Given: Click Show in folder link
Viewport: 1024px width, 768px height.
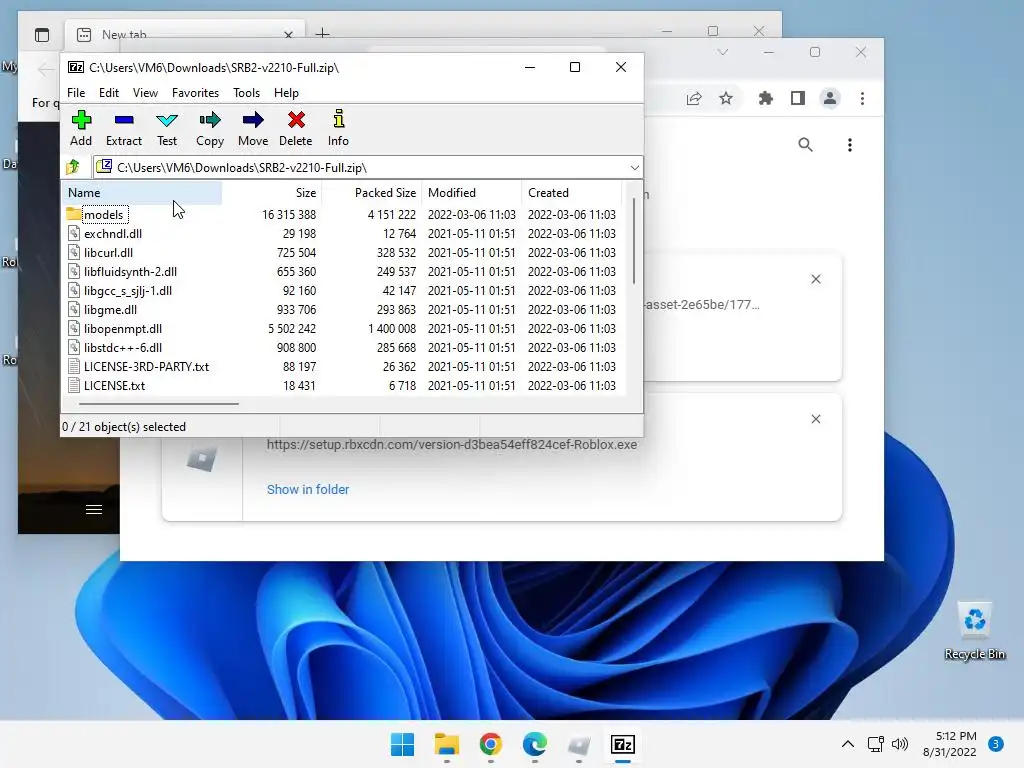Looking at the screenshot, I should (308, 489).
